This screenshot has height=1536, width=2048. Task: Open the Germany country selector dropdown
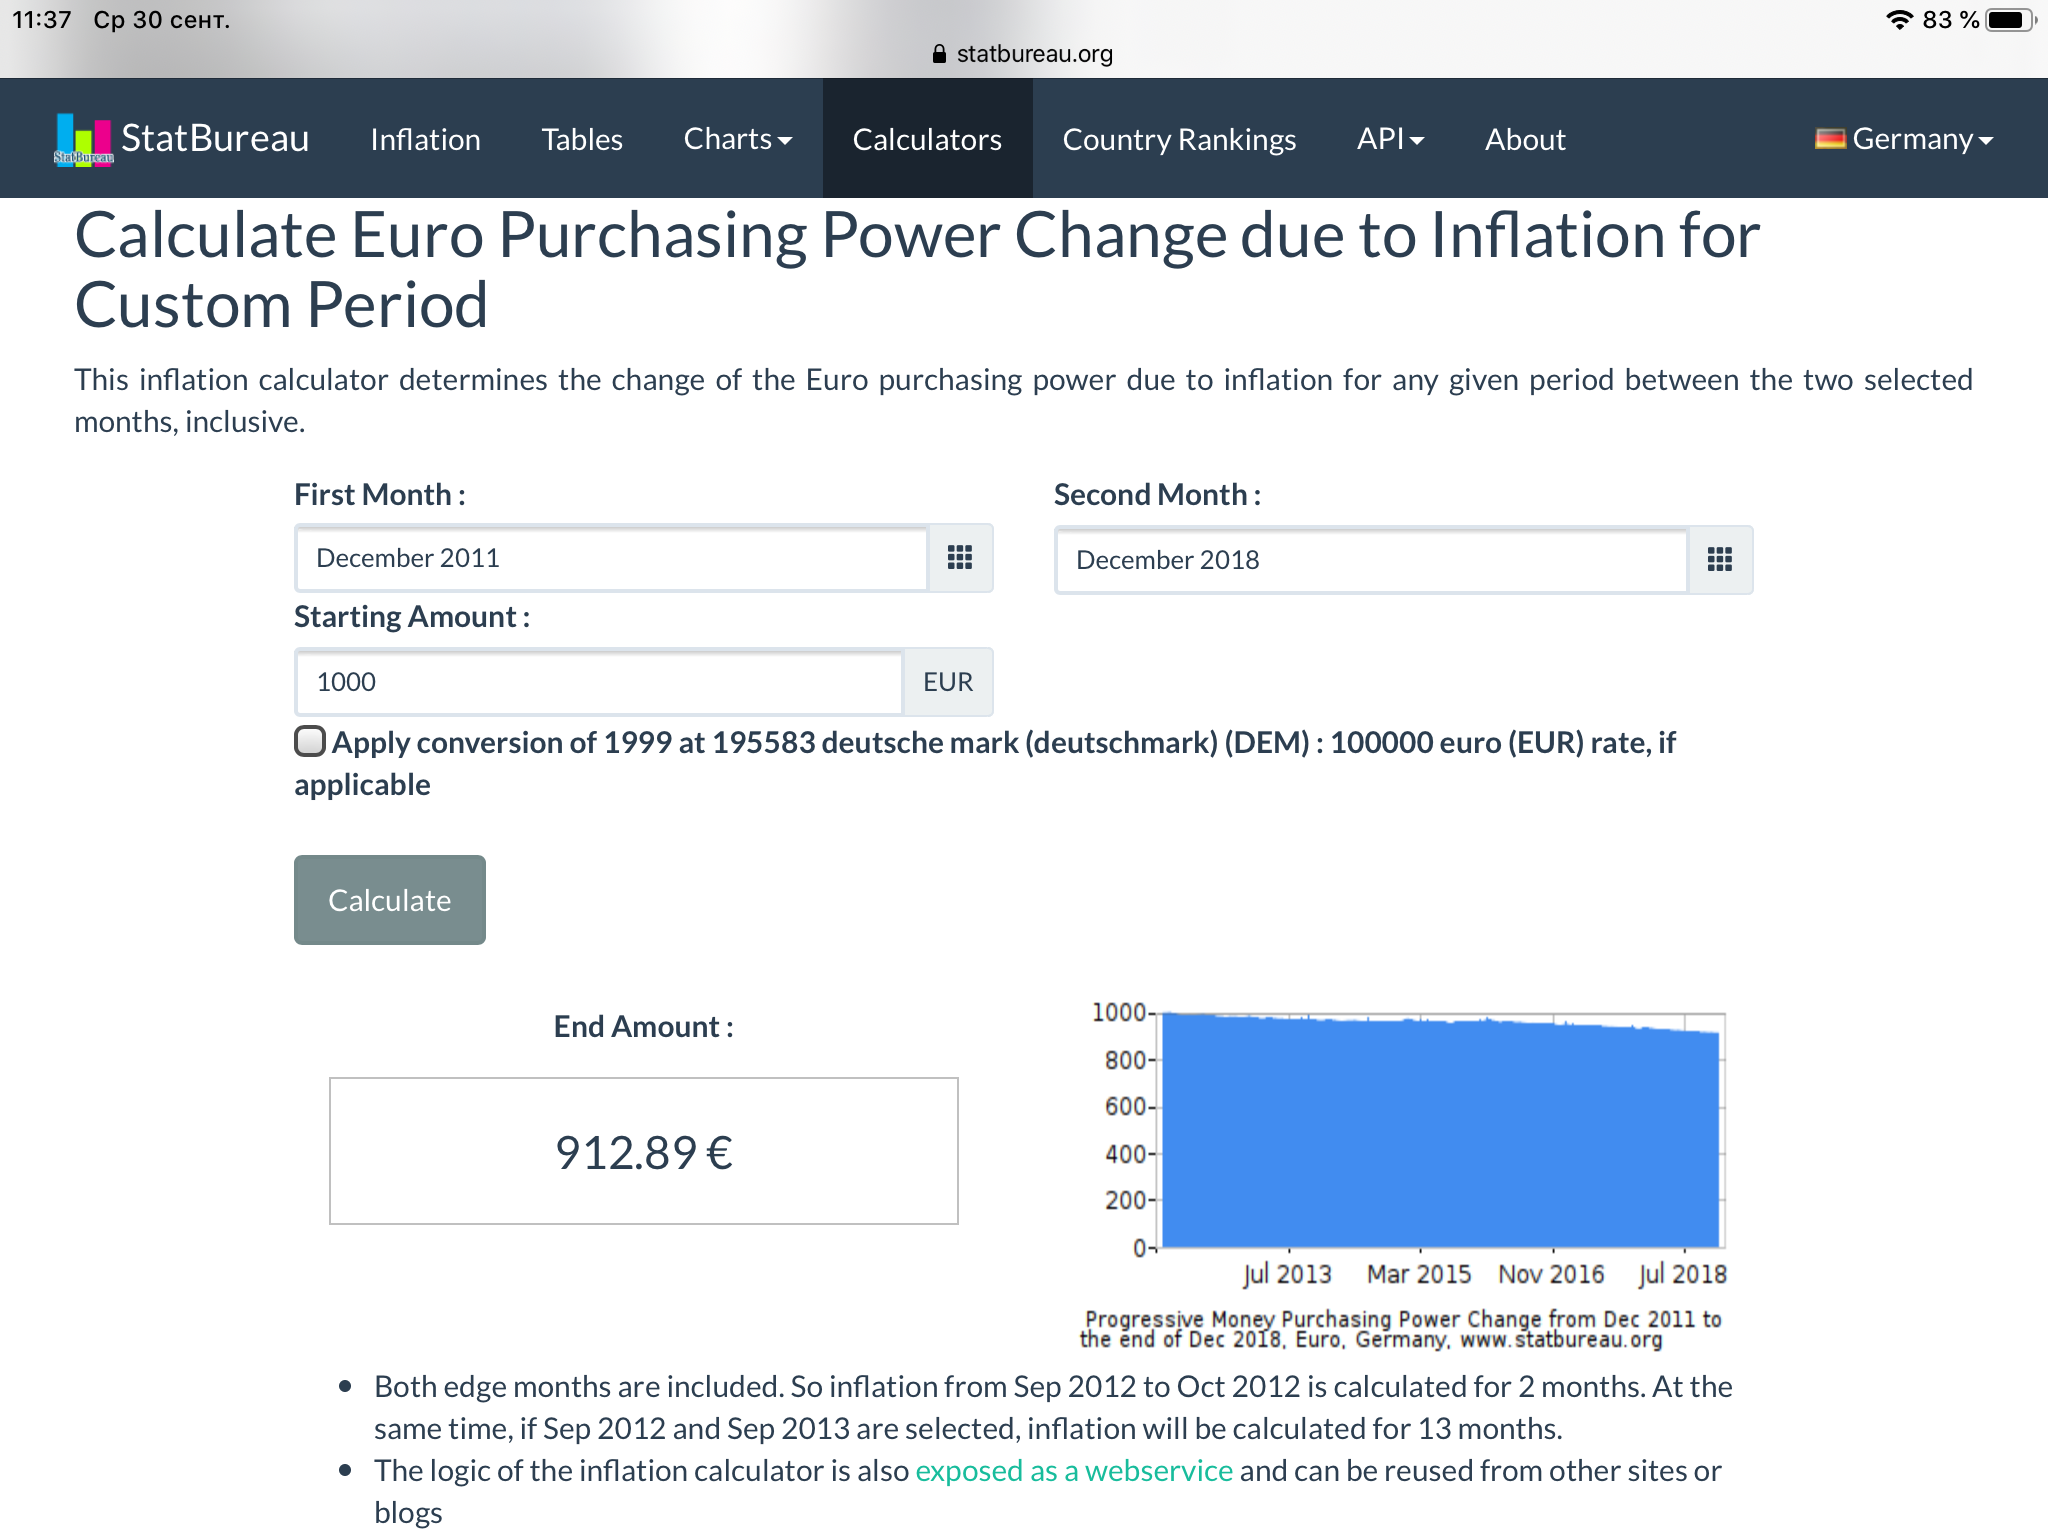(1905, 139)
